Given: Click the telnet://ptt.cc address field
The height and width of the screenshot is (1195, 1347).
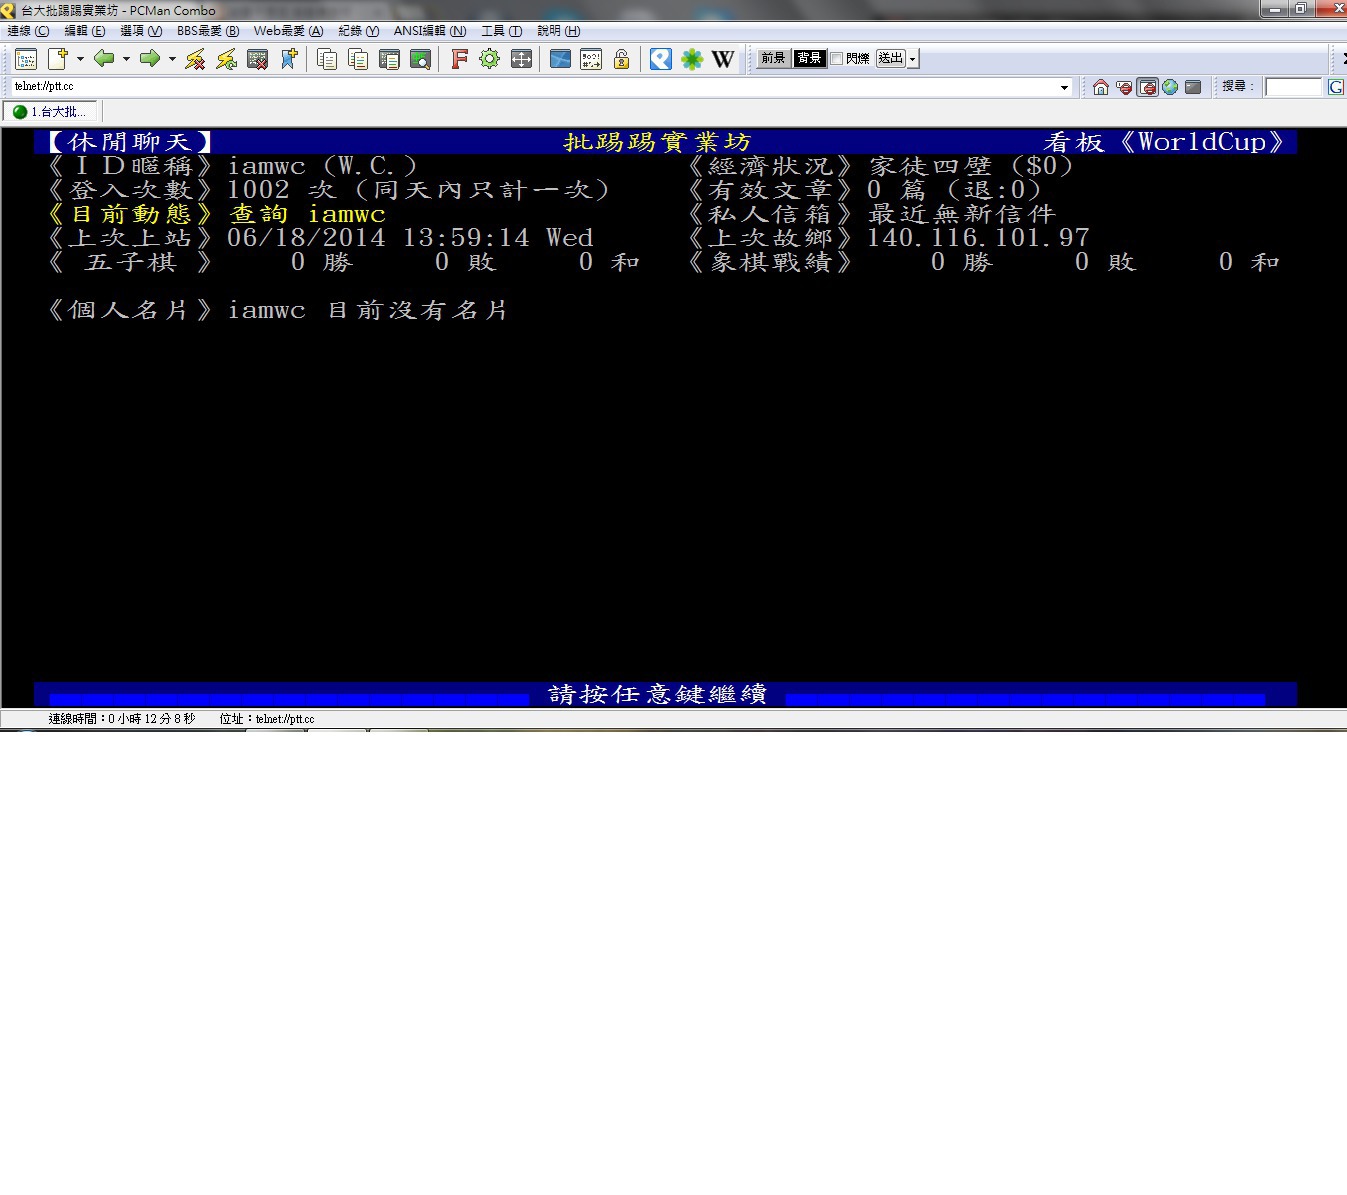Looking at the screenshot, I should click(533, 87).
